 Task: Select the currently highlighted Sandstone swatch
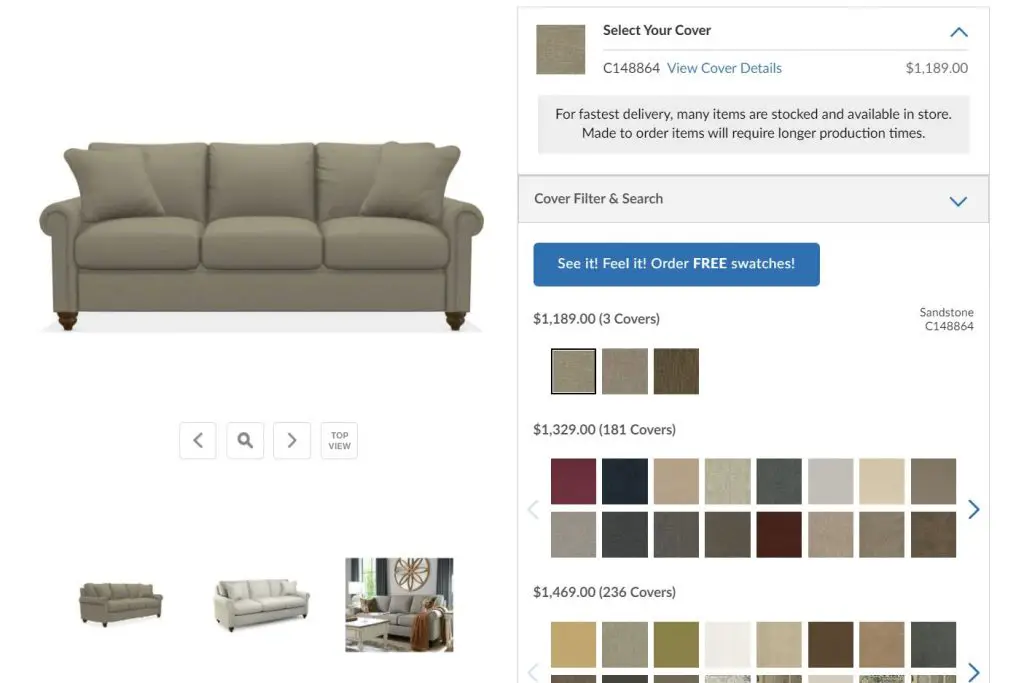(572, 370)
